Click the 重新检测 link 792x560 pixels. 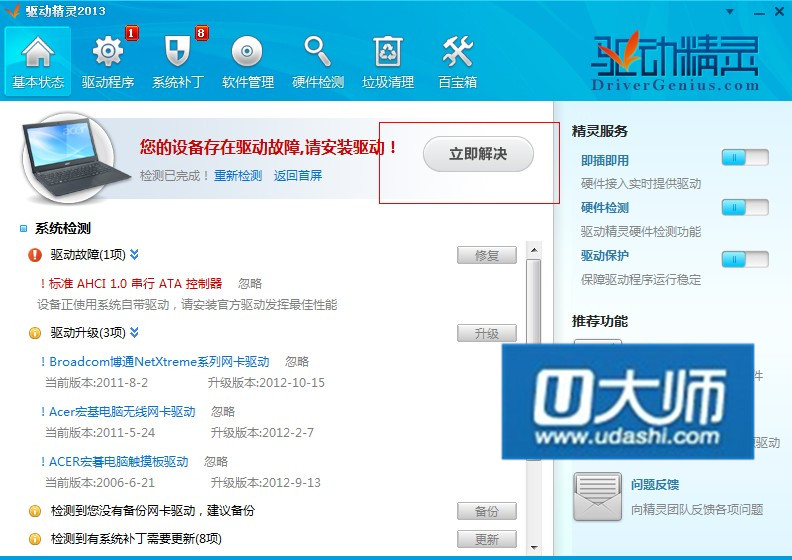238,176
